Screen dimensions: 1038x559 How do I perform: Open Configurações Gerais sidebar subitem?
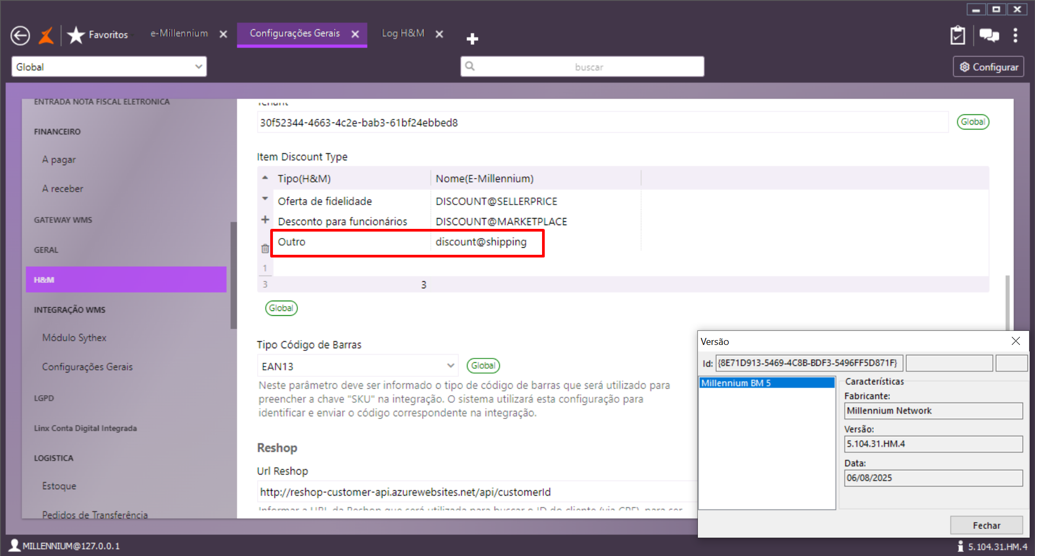[87, 367]
